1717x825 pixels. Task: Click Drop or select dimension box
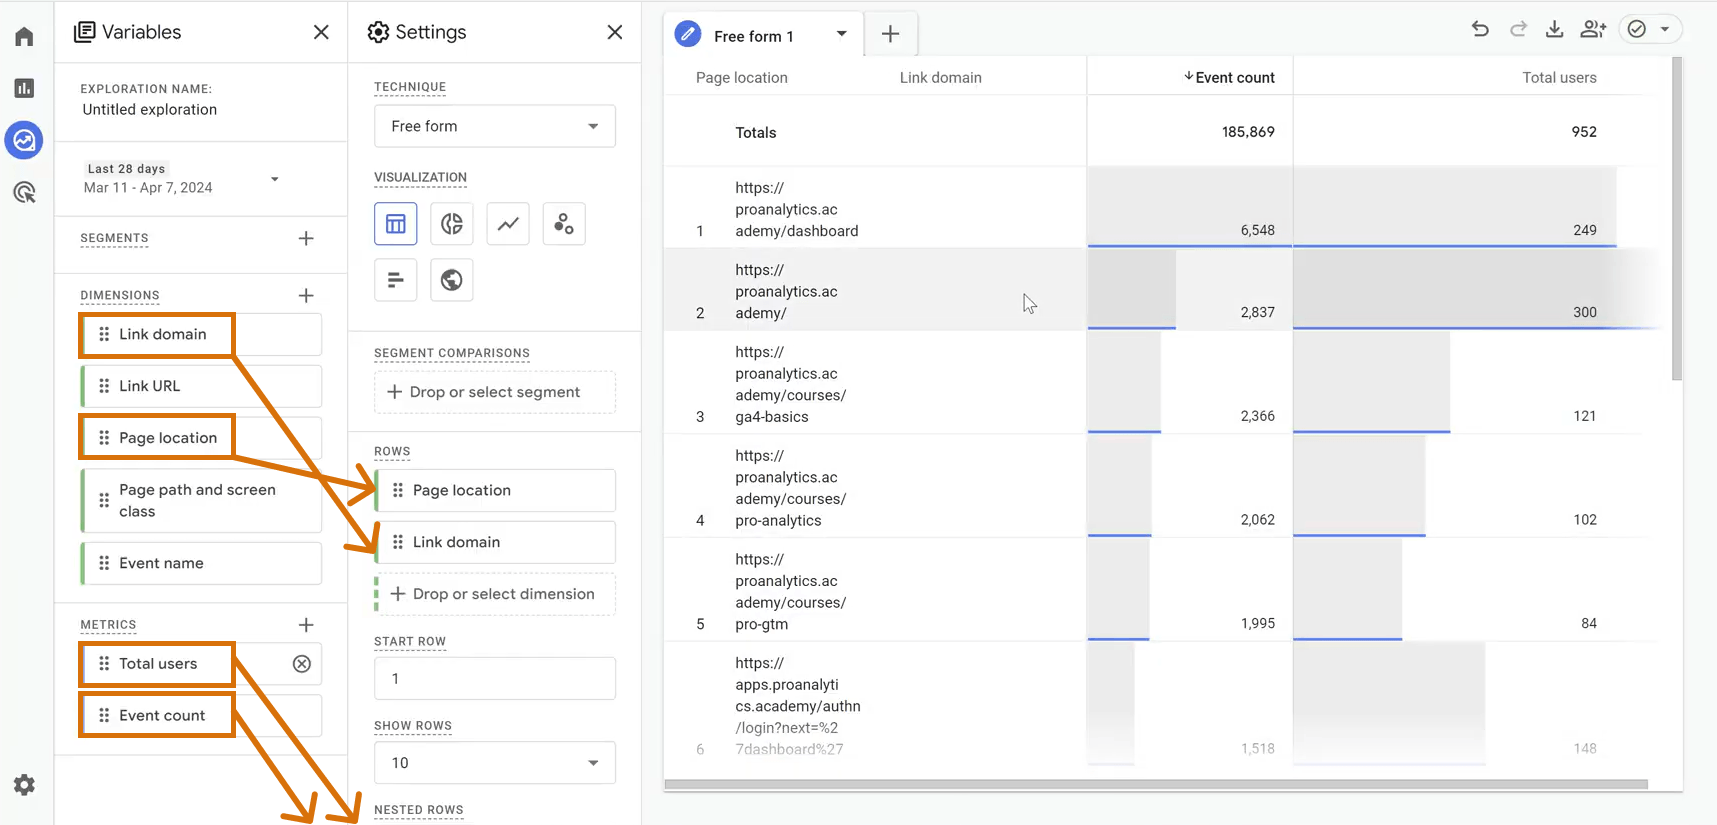pyautogui.click(x=495, y=594)
